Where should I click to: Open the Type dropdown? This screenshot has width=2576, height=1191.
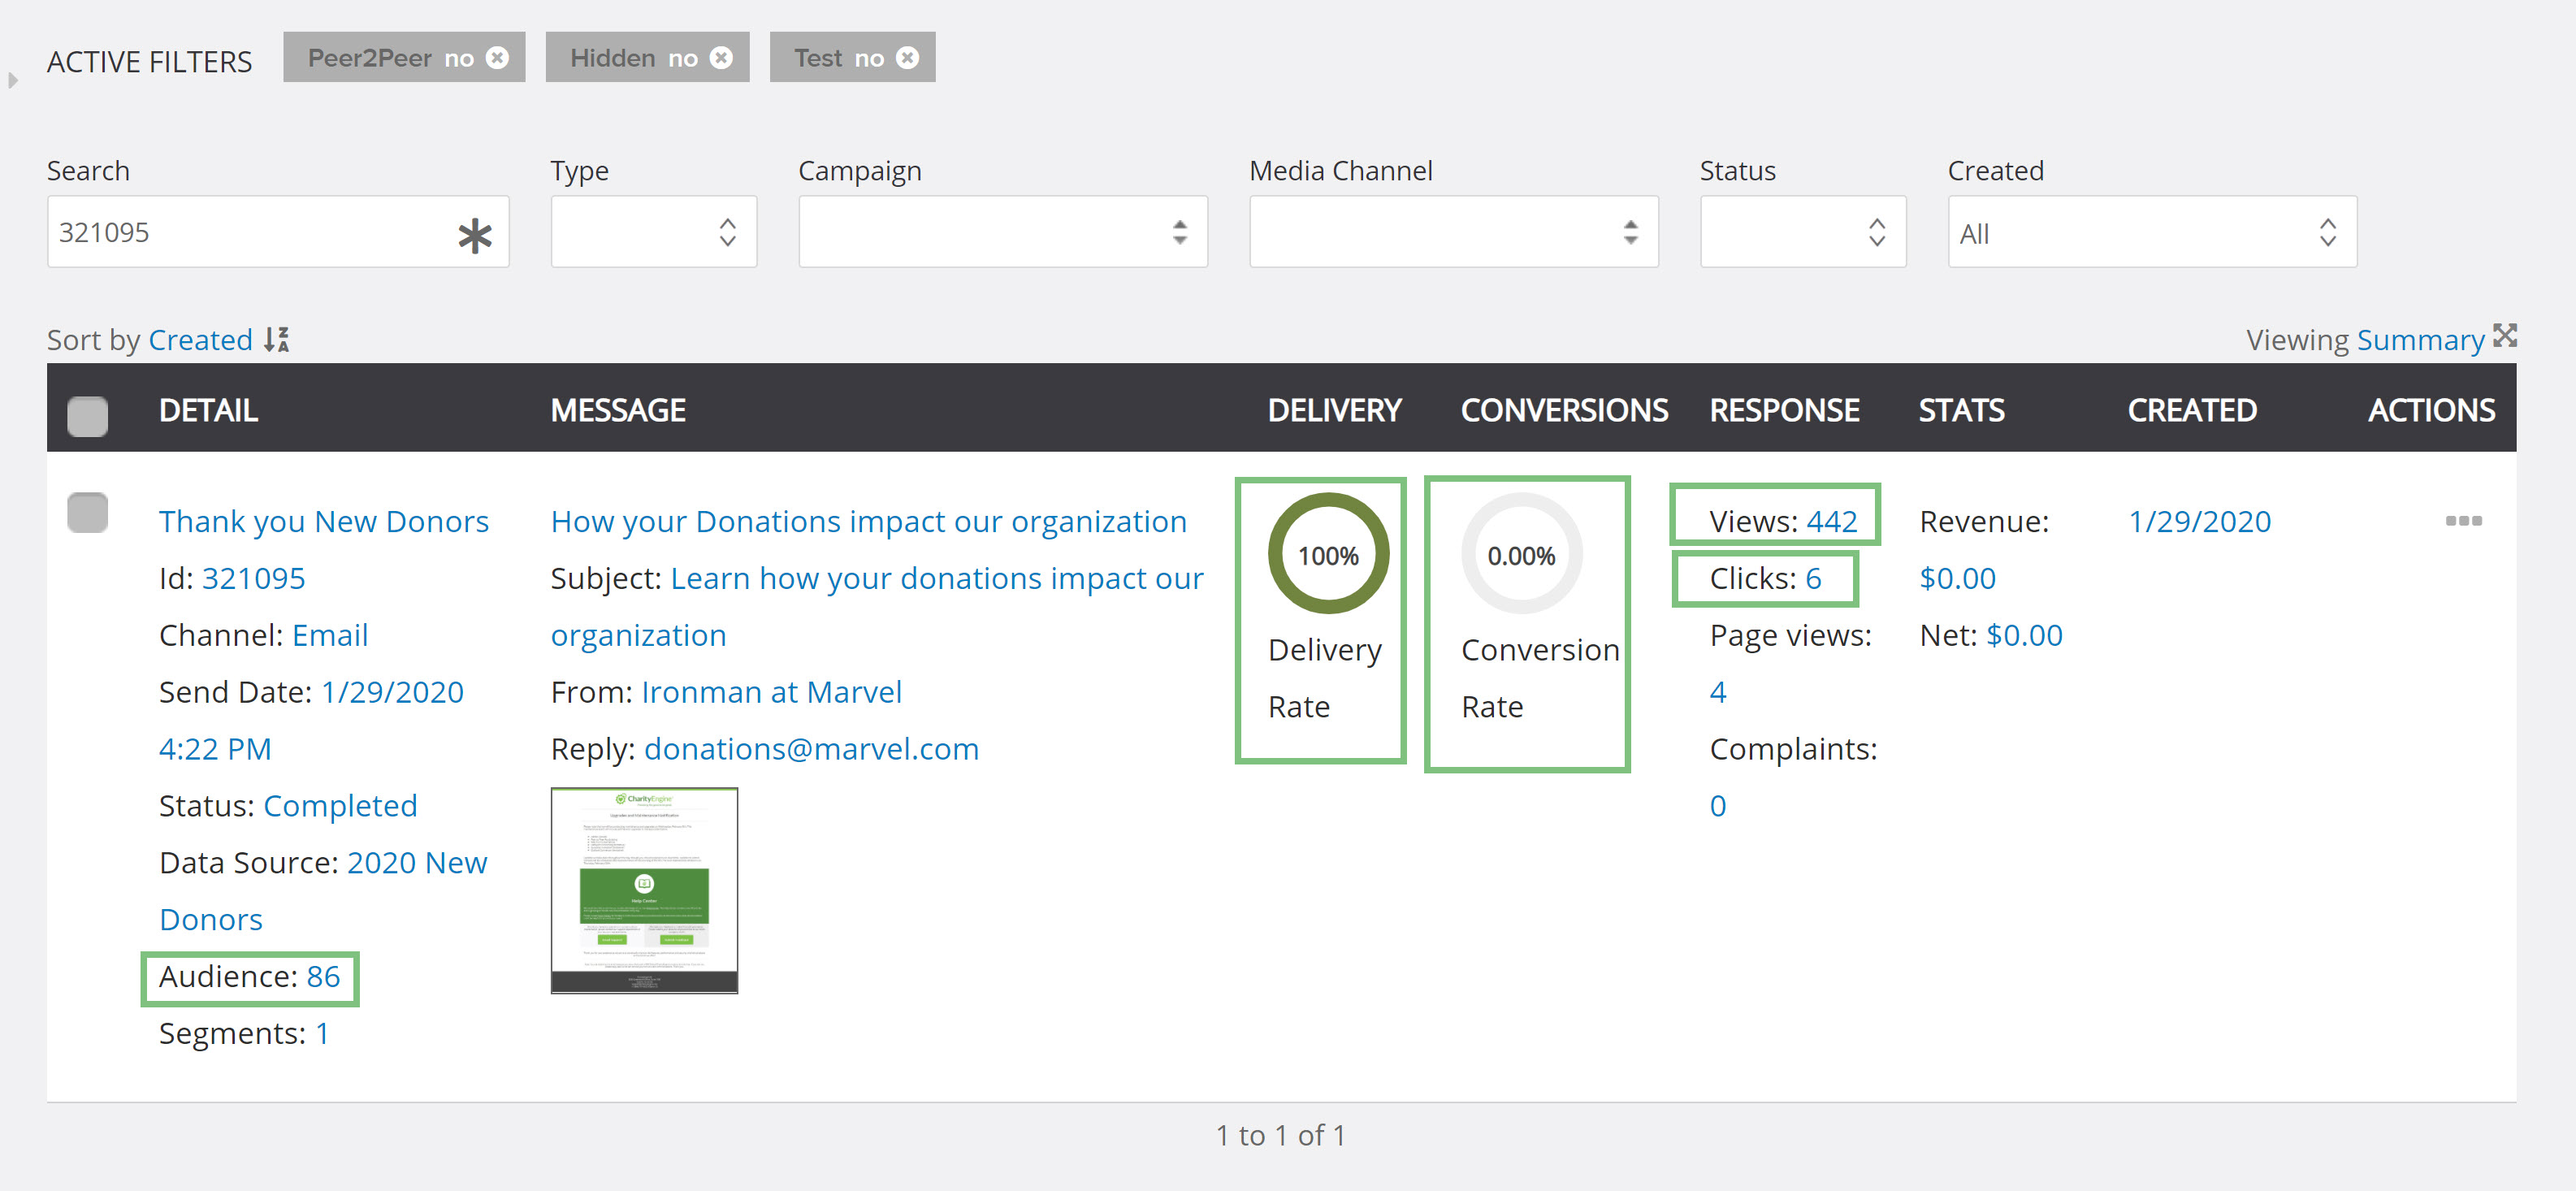coord(654,232)
